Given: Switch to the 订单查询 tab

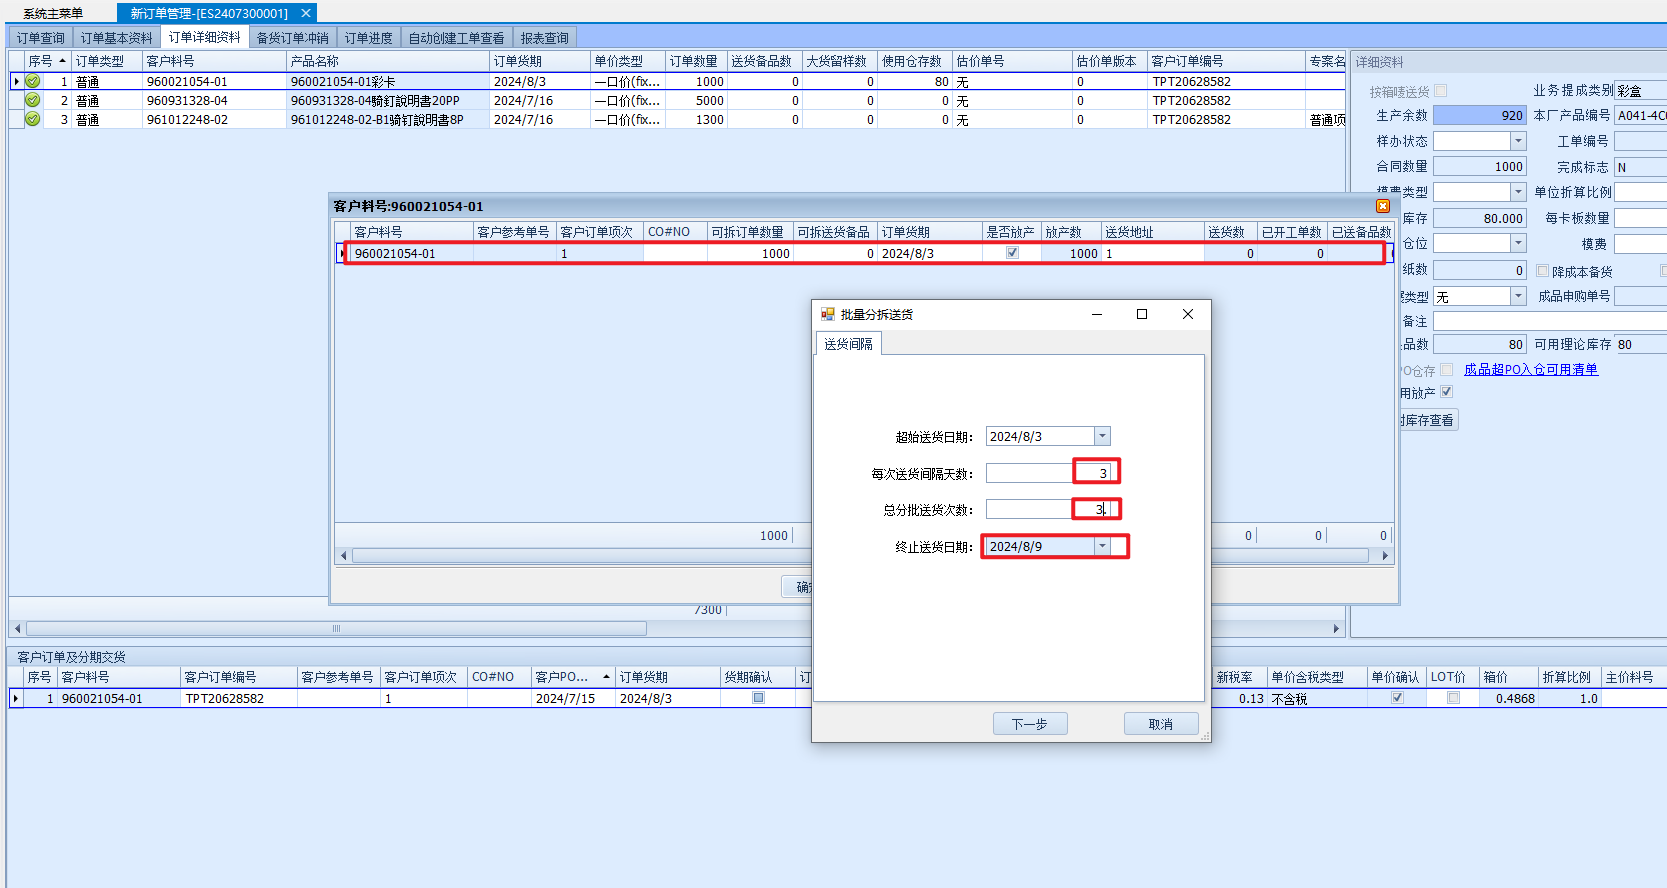Looking at the screenshot, I should [x=40, y=38].
